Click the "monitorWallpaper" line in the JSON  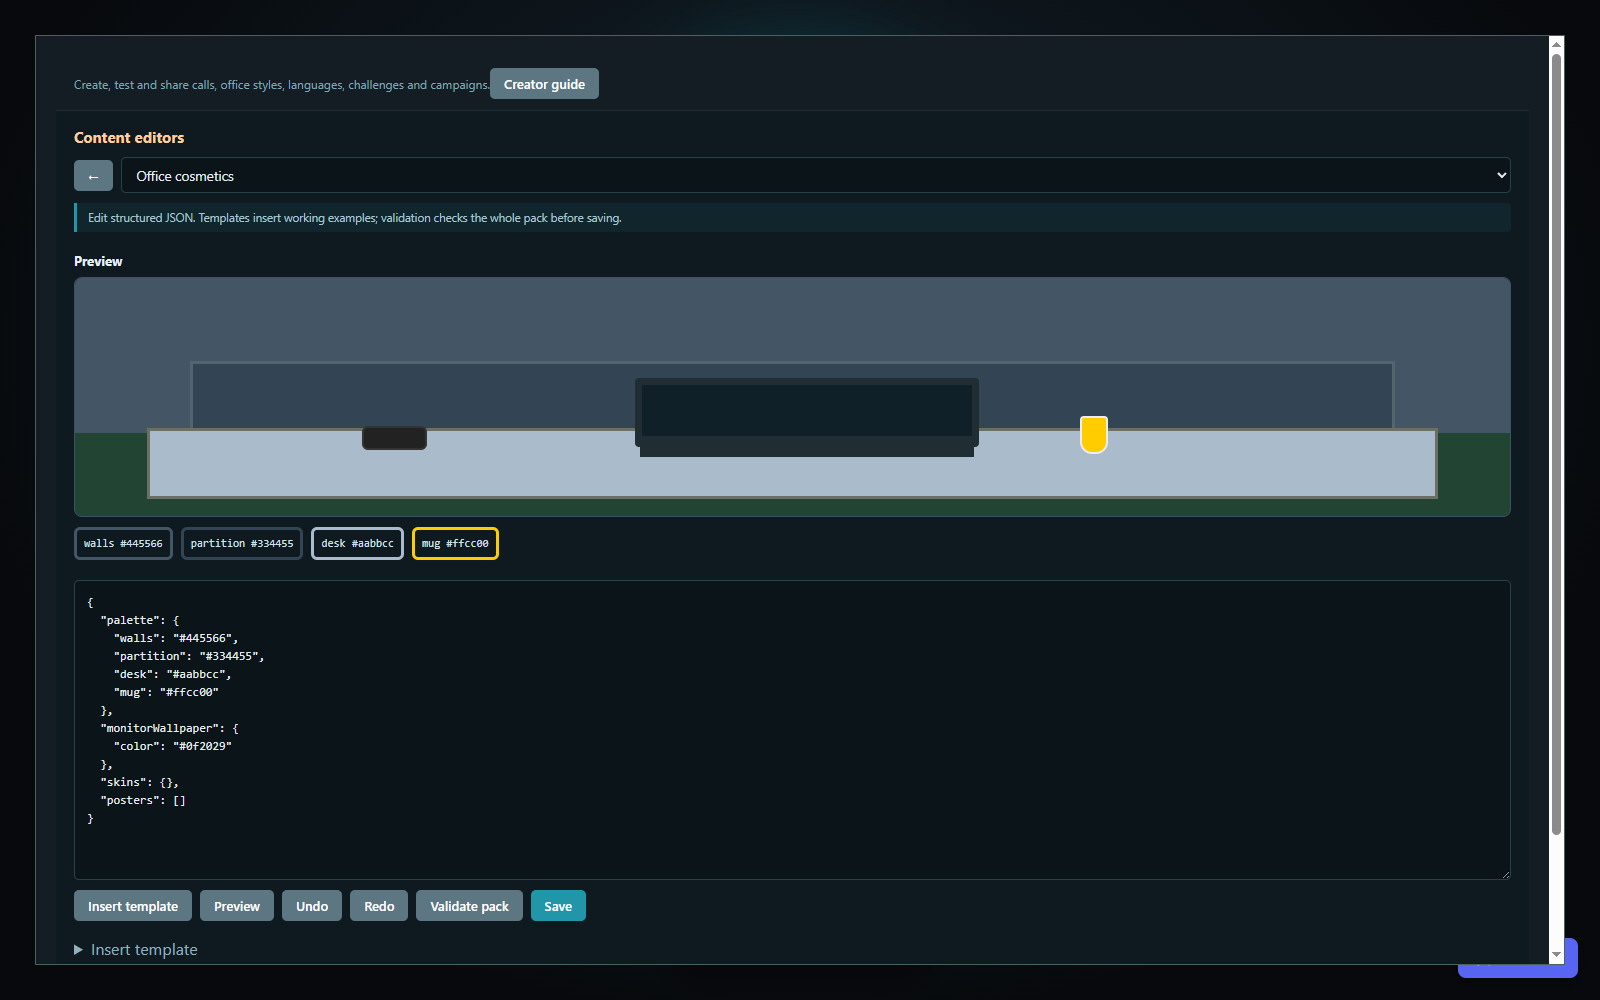click(x=169, y=728)
